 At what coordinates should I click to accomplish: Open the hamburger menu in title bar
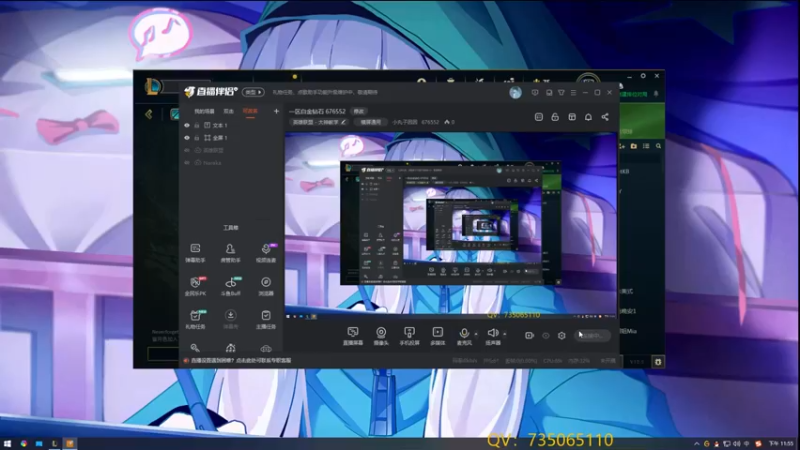(x=573, y=93)
